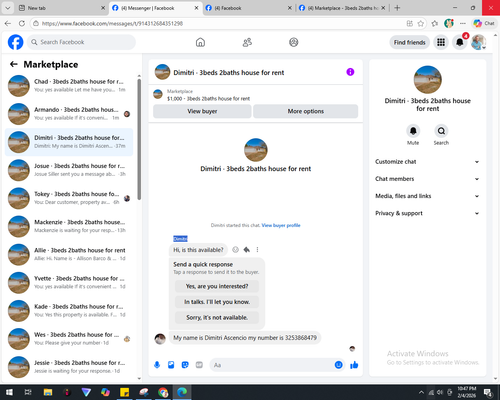Expand Customize chat section
The image size is (500, 400).
[x=427, y=162]
